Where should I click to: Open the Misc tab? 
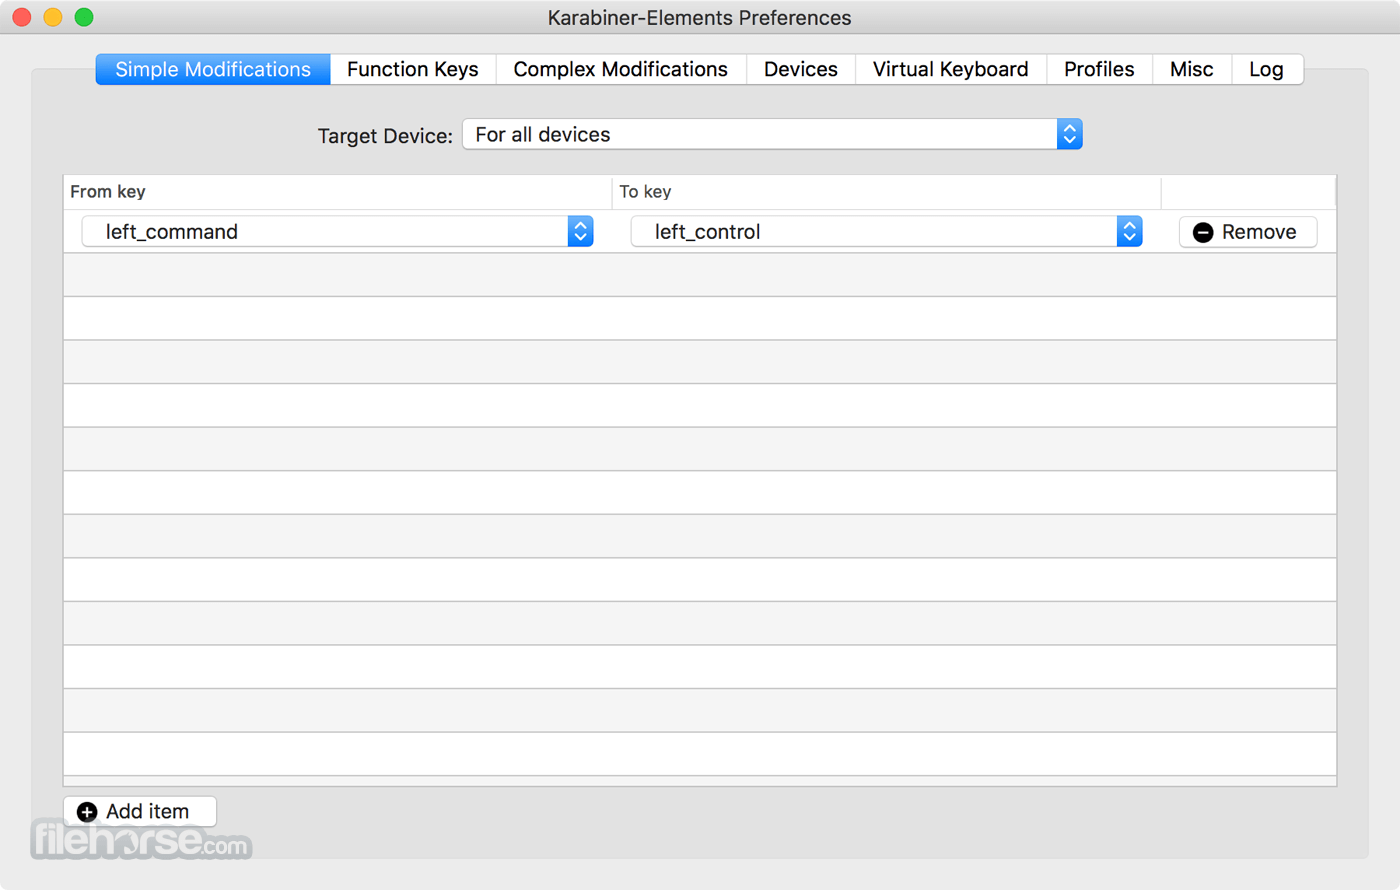[1192, 69]
